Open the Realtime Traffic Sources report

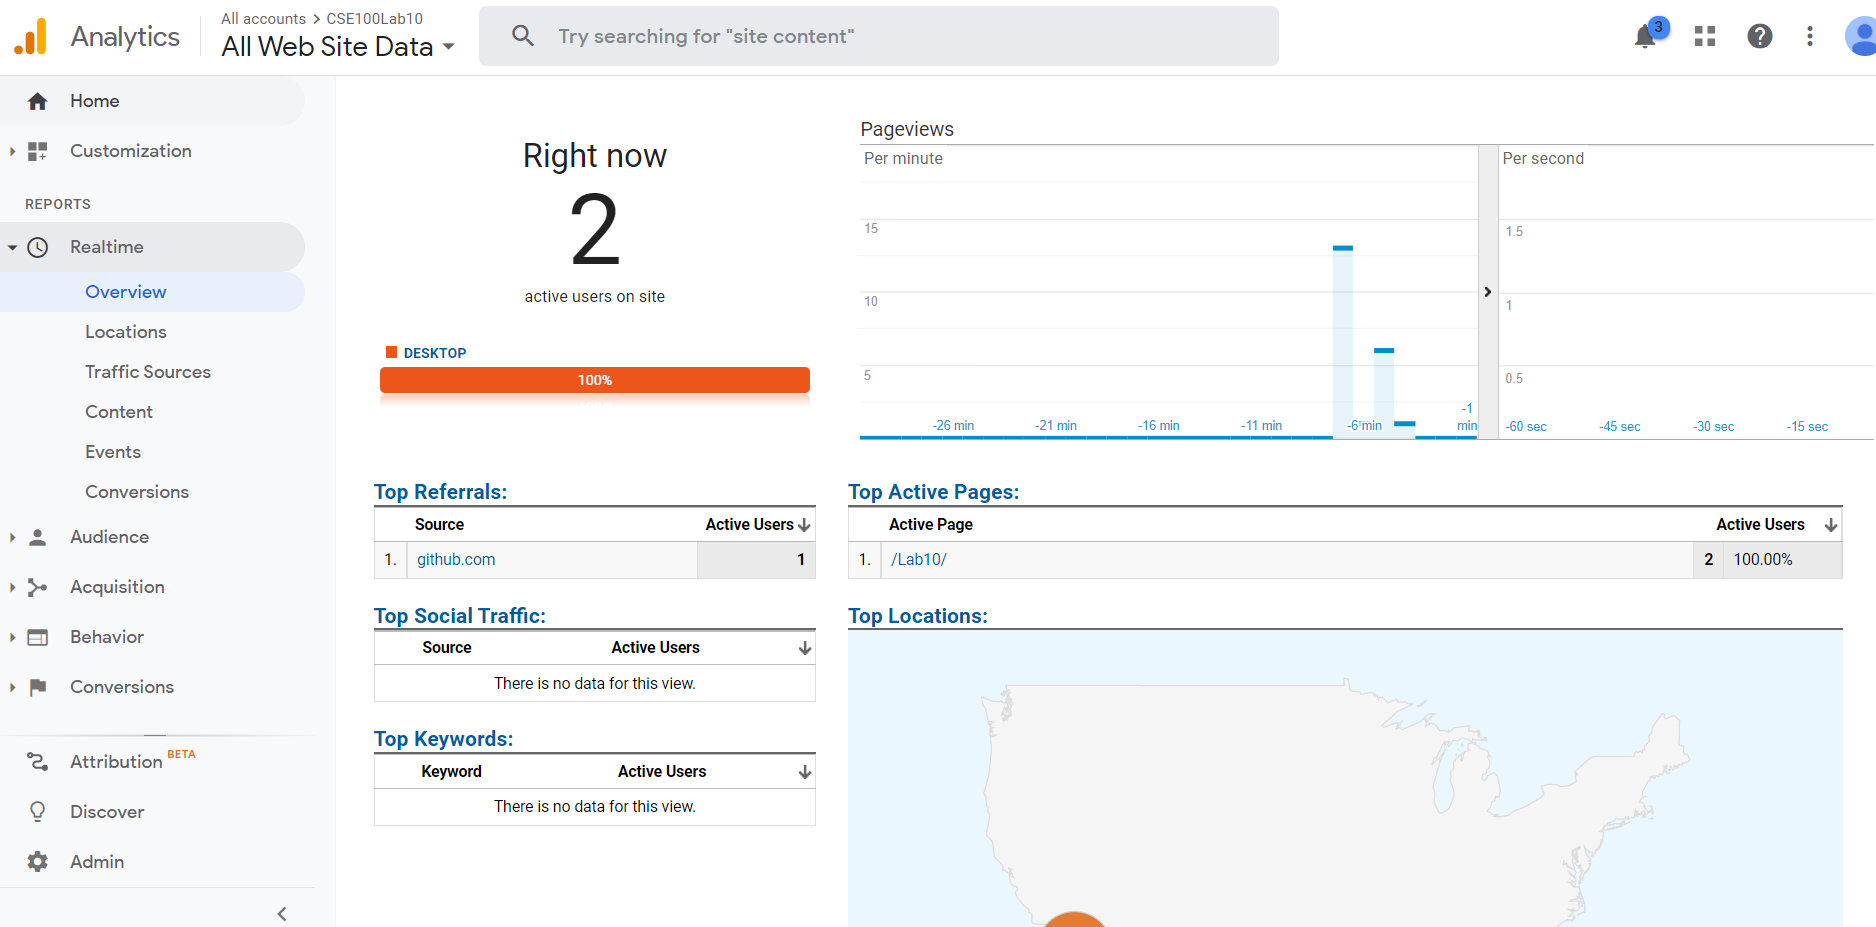coord(148,372)
